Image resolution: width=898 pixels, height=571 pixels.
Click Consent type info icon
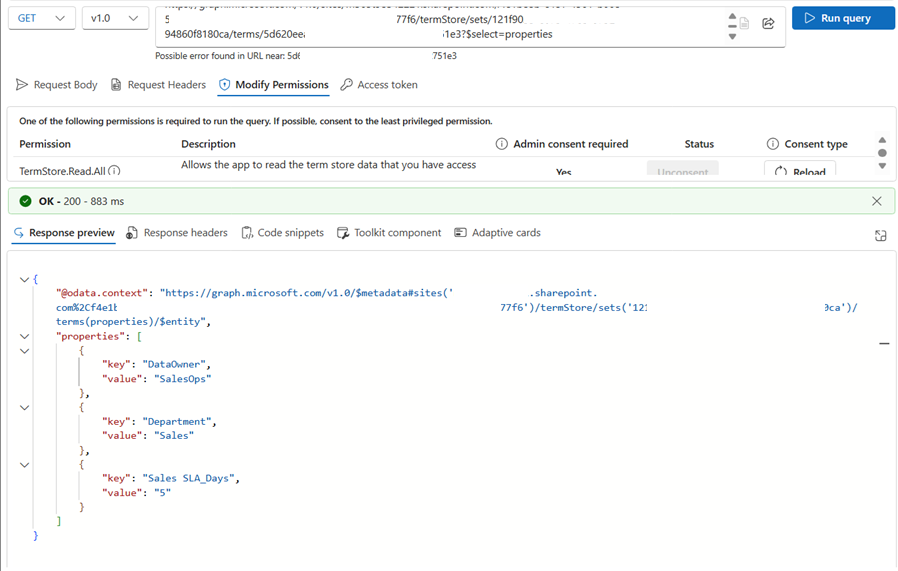click(773, 144)
